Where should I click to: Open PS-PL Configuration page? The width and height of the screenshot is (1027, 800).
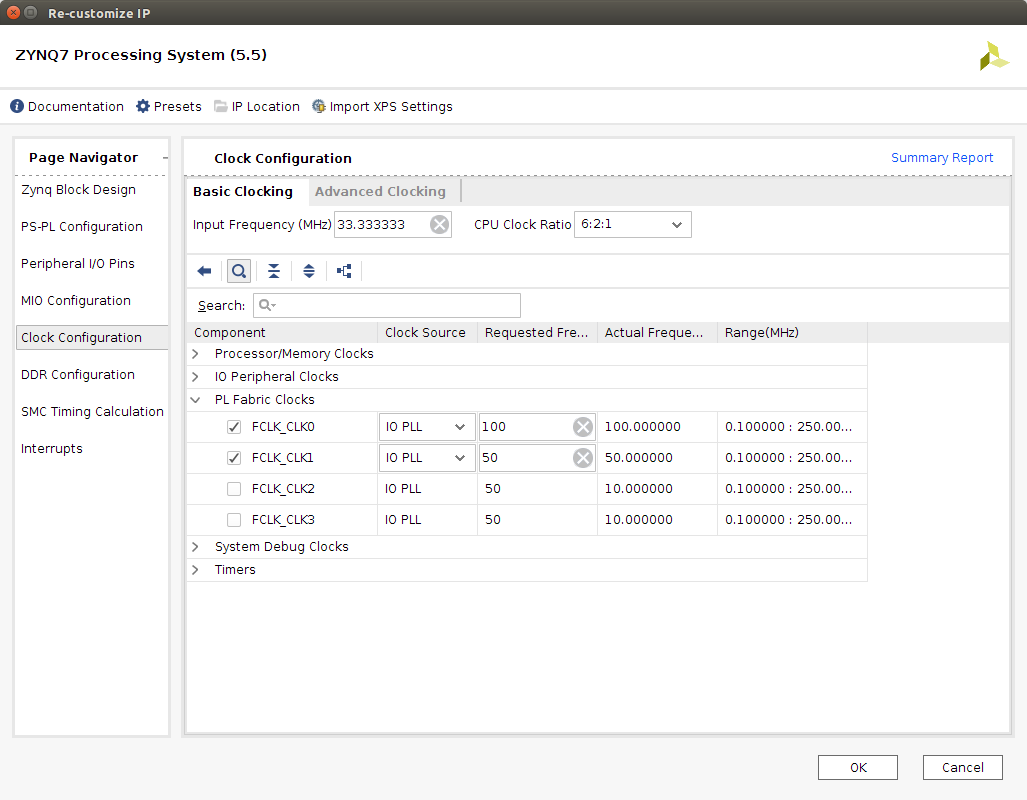click(x=82, y=227)
